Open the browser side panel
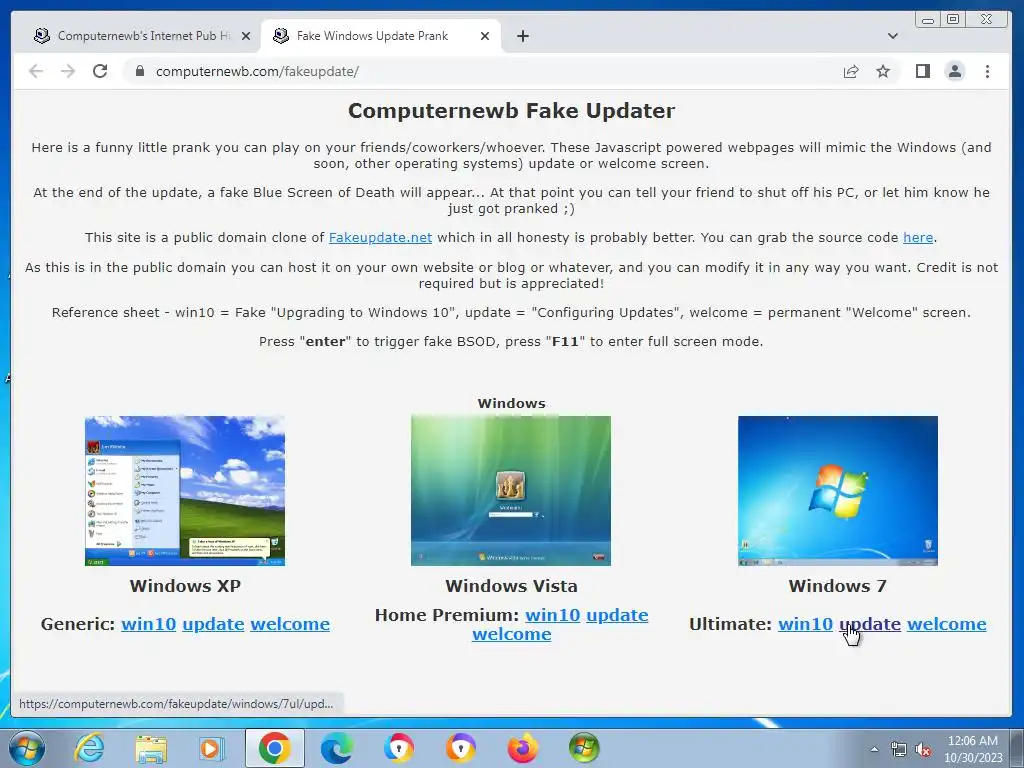The image size is (1024, 768). pos(922,71)
